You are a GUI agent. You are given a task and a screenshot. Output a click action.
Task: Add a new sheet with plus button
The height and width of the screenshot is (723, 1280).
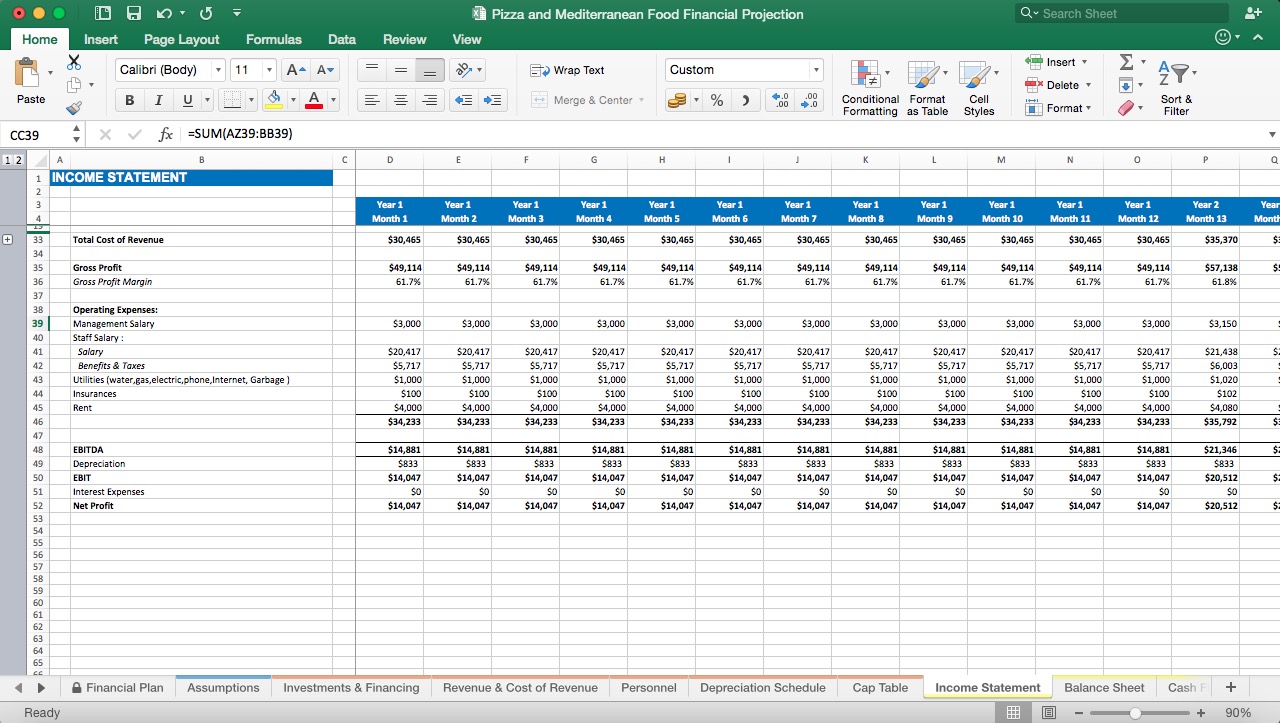point(1230,687)
